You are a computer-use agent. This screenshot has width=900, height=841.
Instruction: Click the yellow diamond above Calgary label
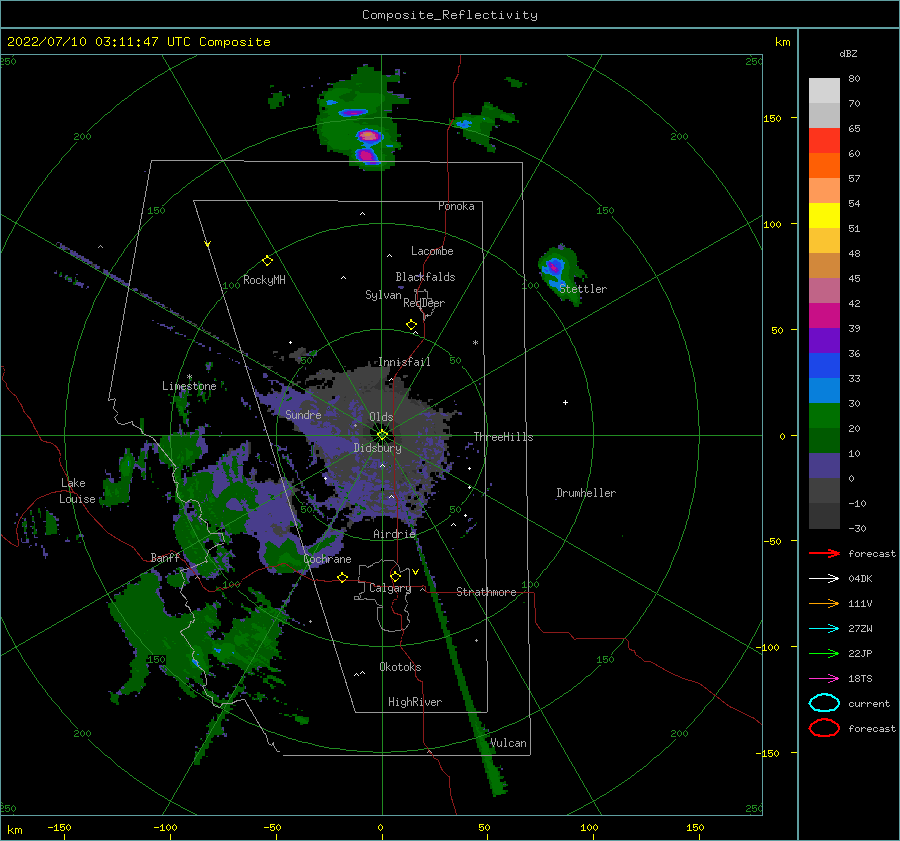point(395,576)
